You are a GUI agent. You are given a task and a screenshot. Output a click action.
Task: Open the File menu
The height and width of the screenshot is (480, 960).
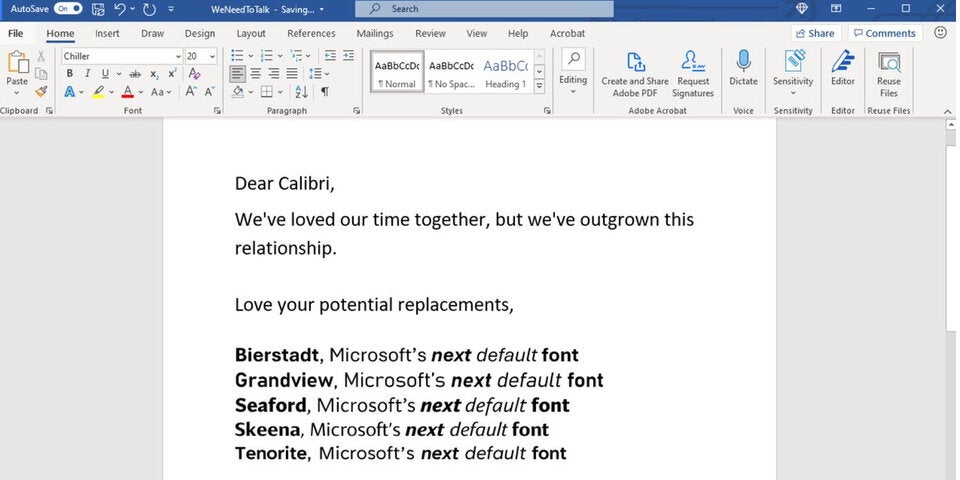16,34
